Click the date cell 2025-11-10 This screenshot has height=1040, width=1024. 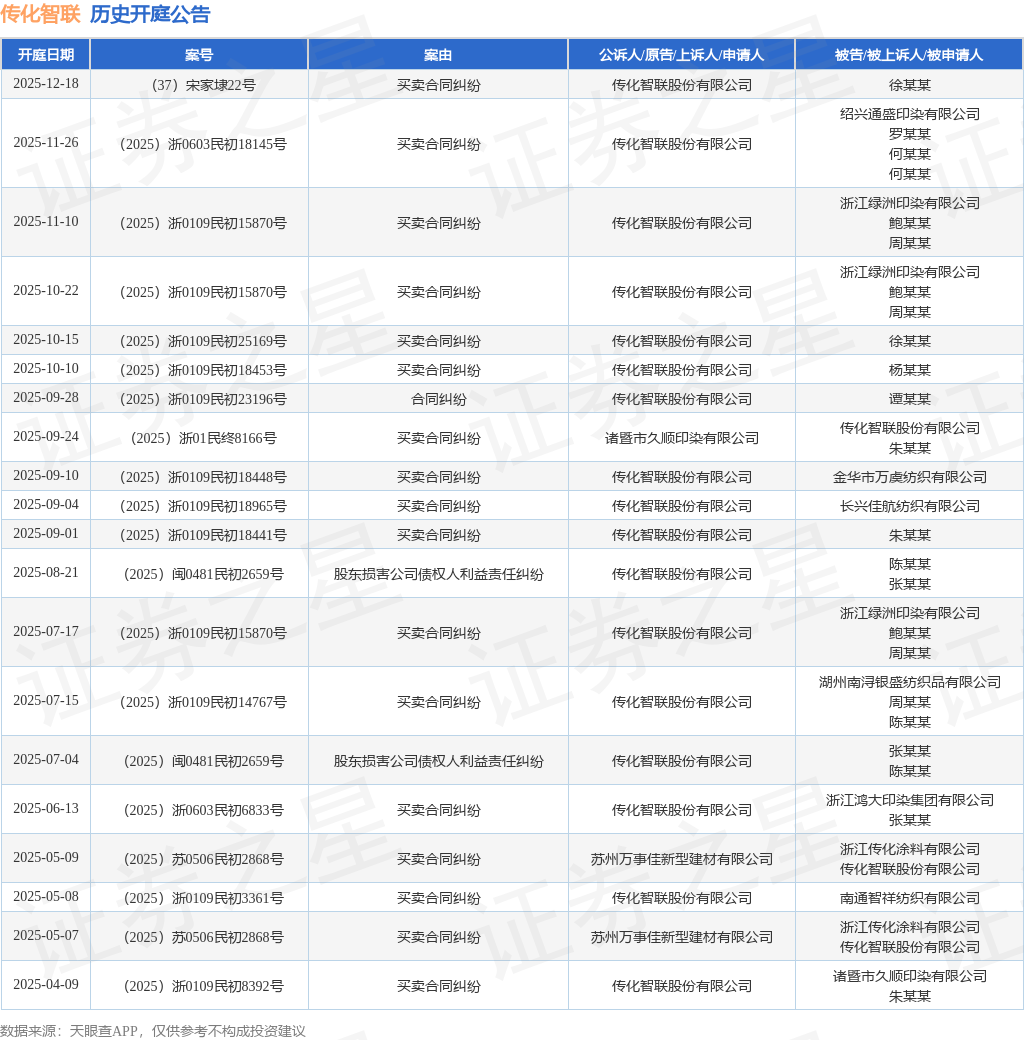tap(46, 222)
